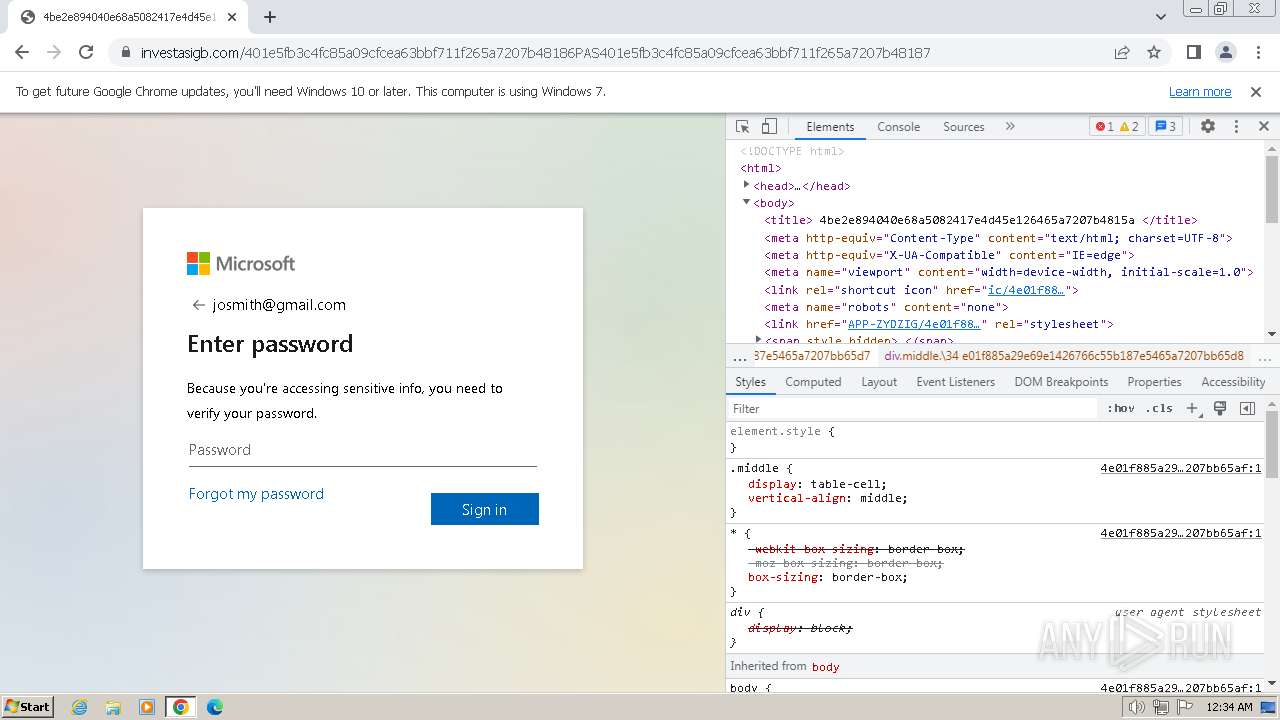Open the Computed pane tab
Viewport: 1280px width, 720px height.
(x=813, y=382)
